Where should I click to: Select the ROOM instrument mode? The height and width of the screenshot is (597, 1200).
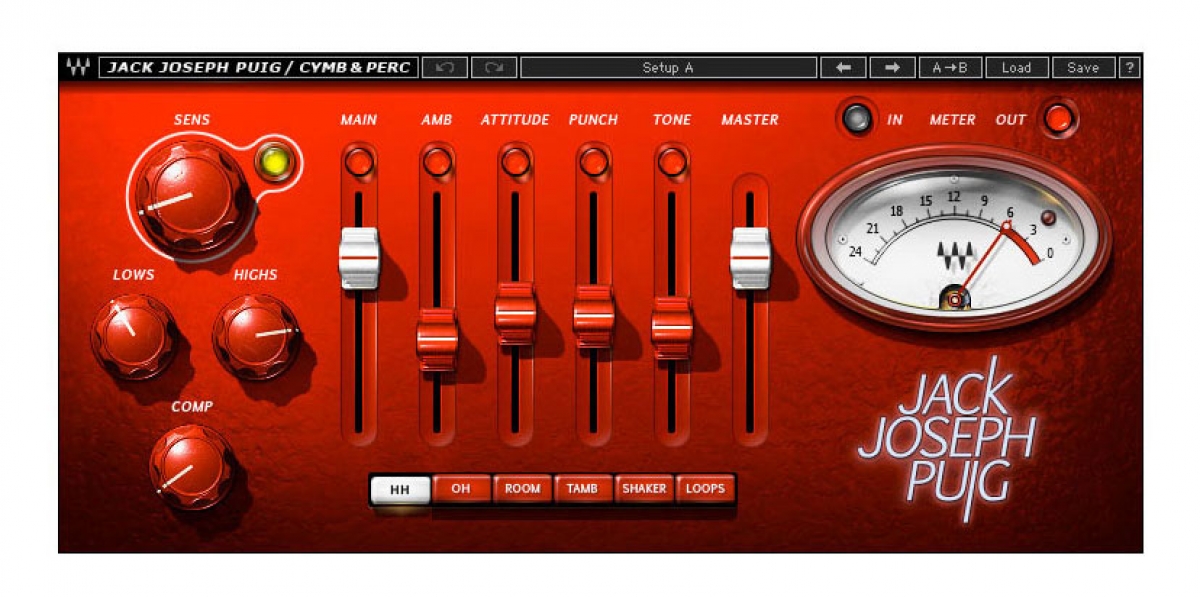click(x=522, y=489)
